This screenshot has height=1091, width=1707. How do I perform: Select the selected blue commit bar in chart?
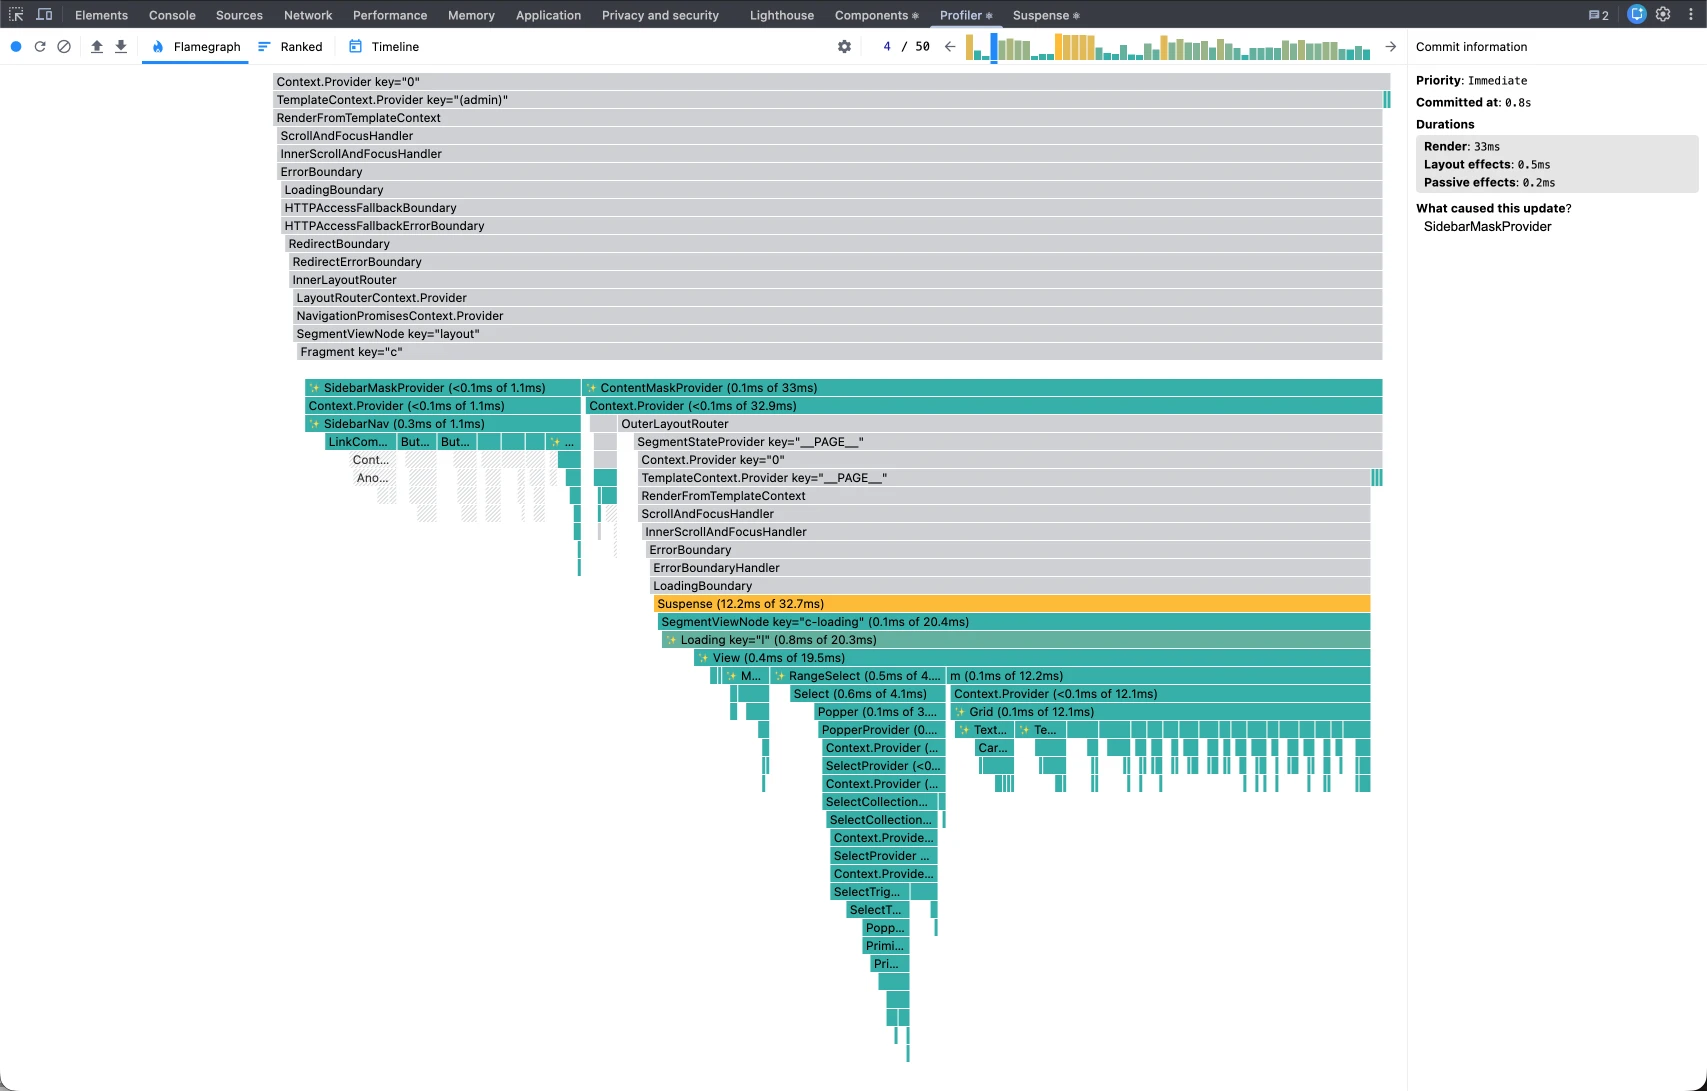pyautogui.click(x=994, y=48)
